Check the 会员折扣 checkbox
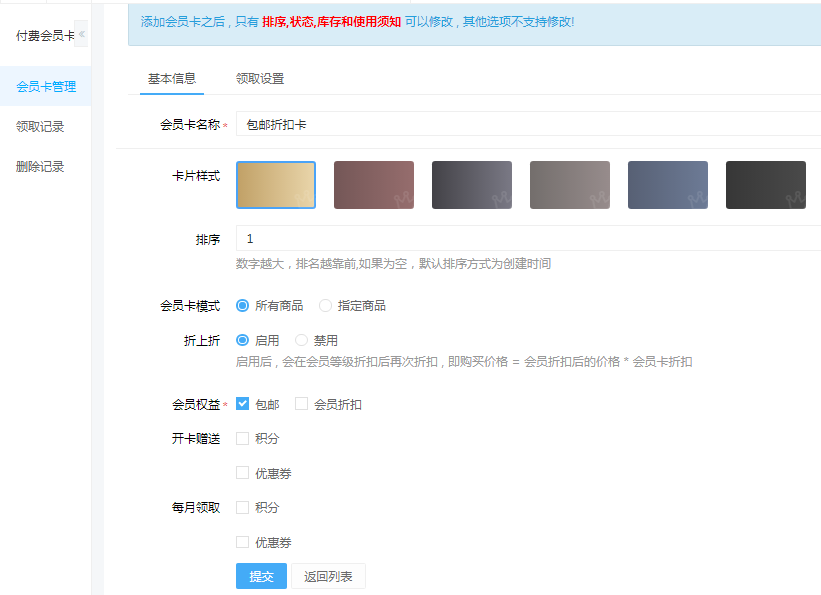This screenshot has height=595, width=821. click(301, 404)
